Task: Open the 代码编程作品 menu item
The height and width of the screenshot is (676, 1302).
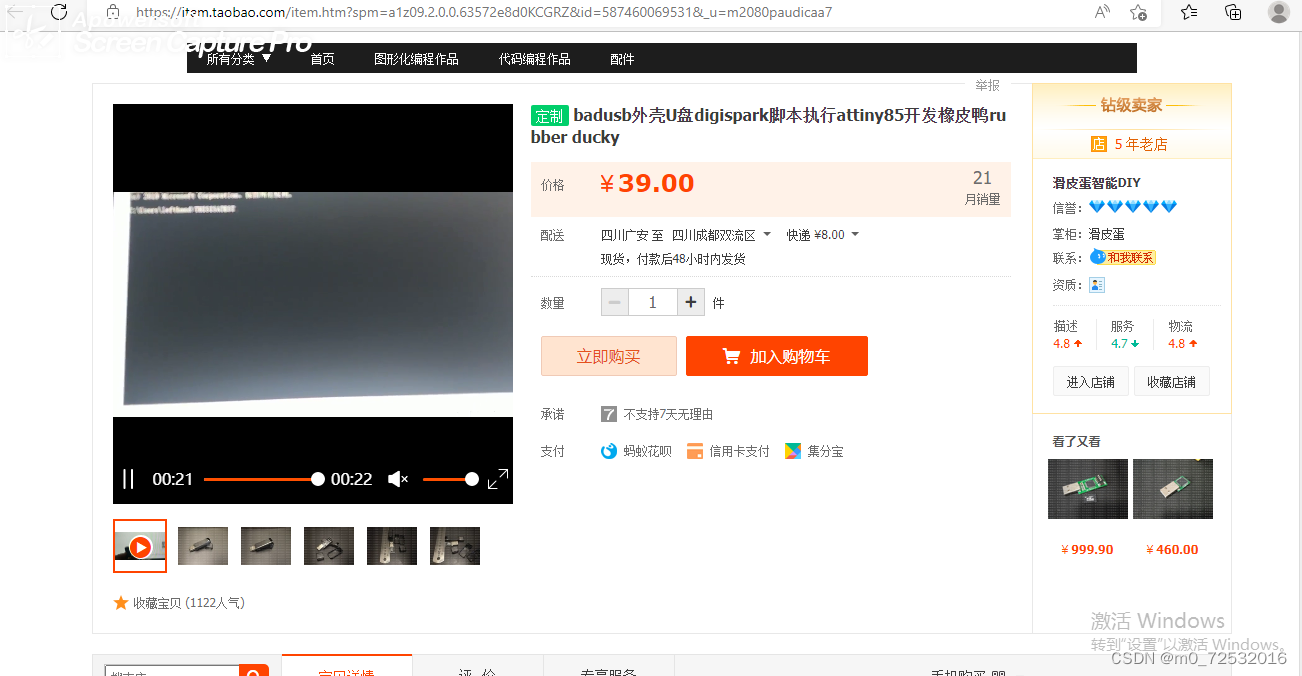Action: [x=534, y=59]
